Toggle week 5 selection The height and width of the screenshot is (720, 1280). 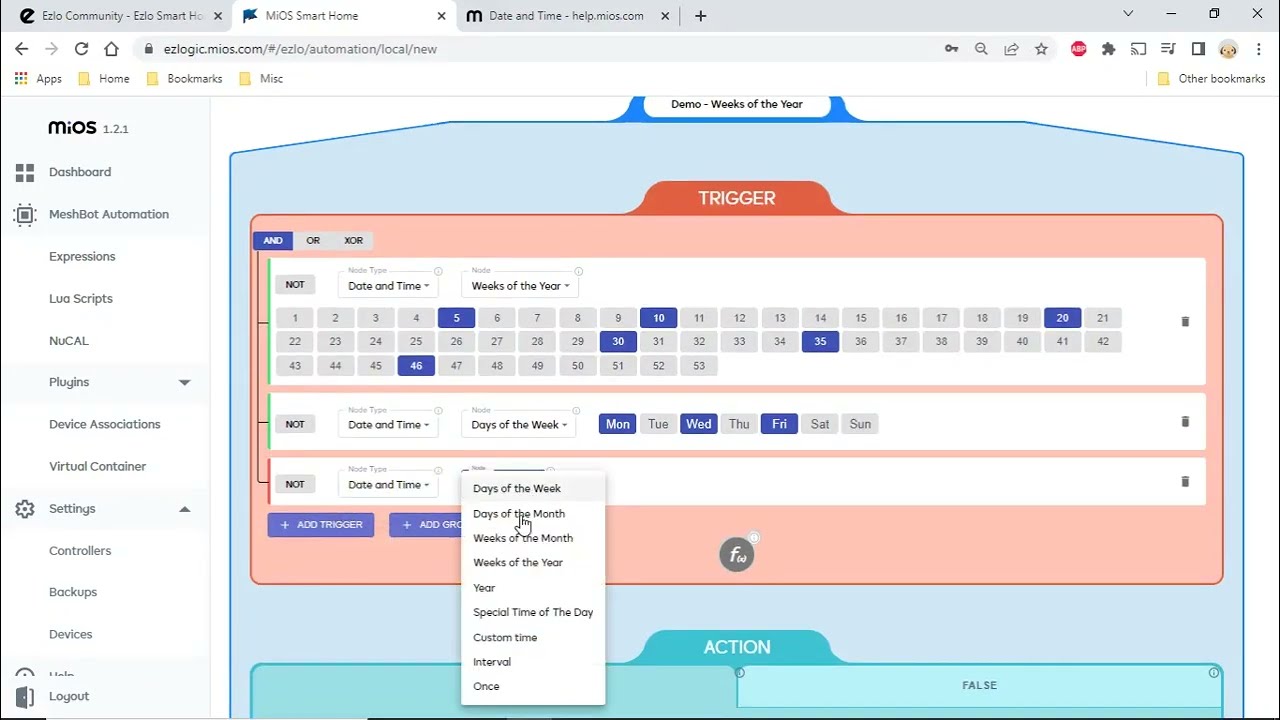[x=456, y=318]
